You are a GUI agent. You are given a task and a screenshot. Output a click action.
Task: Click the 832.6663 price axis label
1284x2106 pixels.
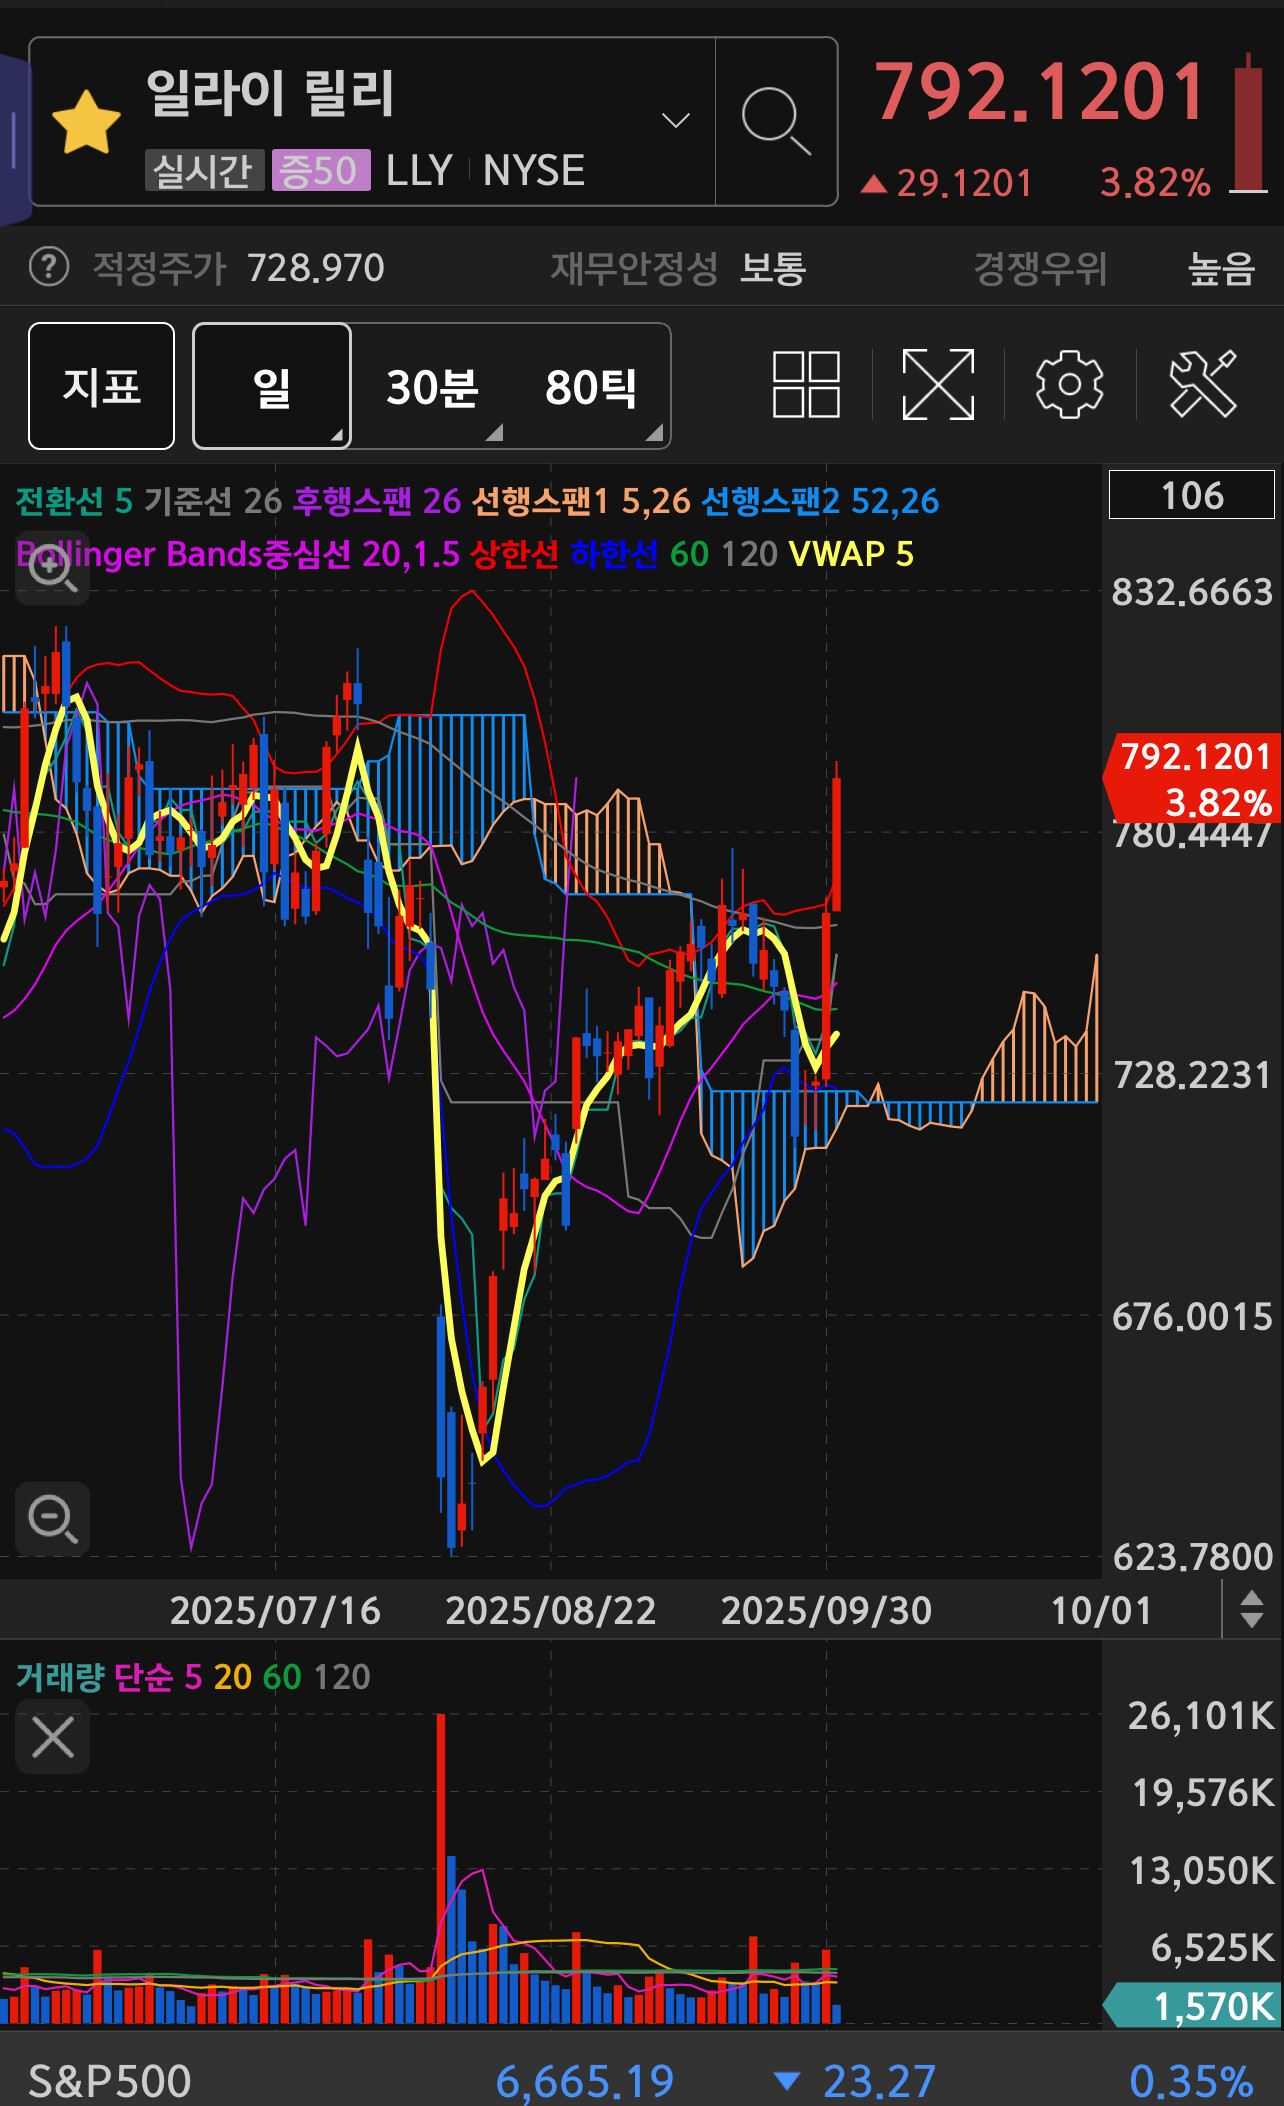pos(1192,592)
